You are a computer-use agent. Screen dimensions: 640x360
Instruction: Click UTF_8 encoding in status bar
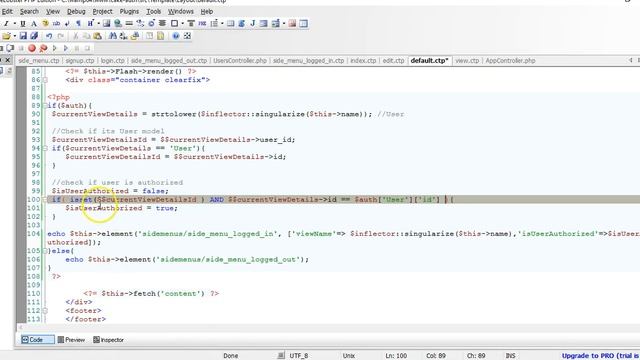[x=299, y=356]
